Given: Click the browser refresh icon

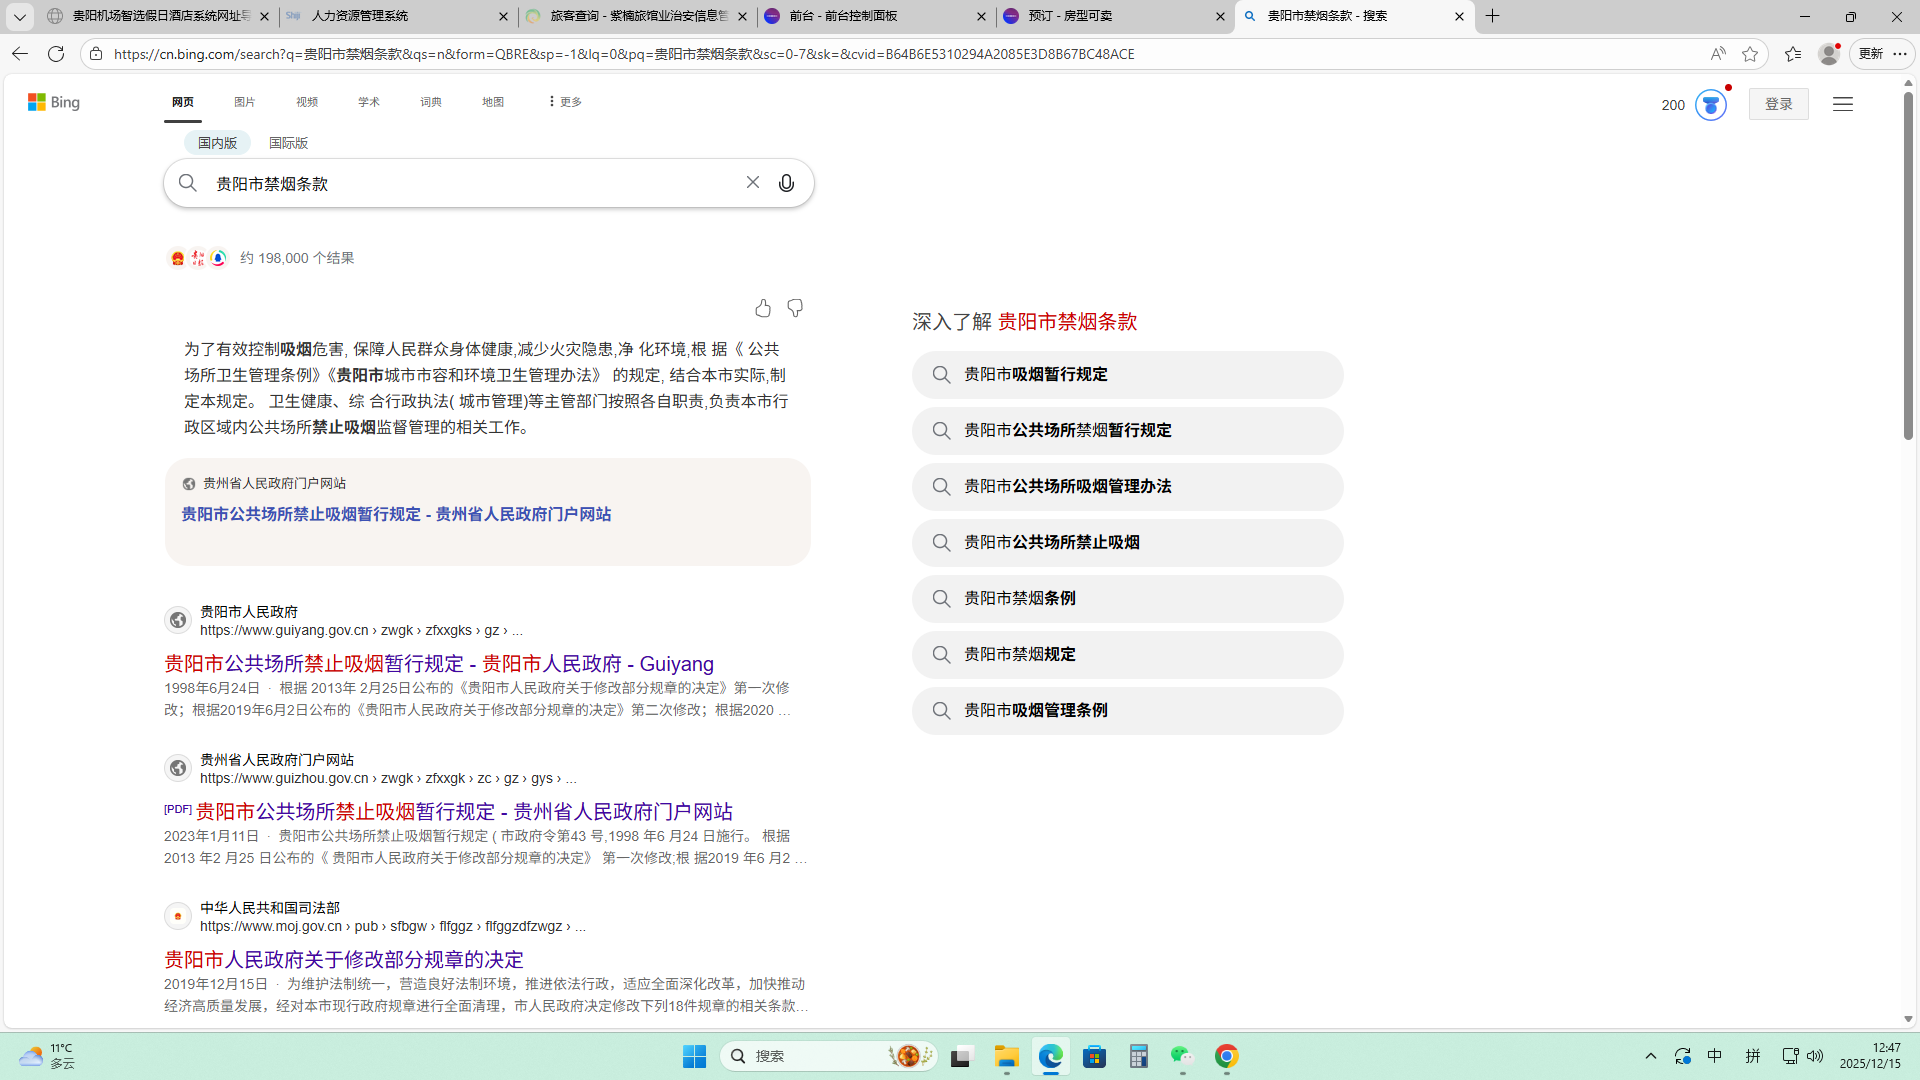Looking at the screenshot, I should 56,54.
